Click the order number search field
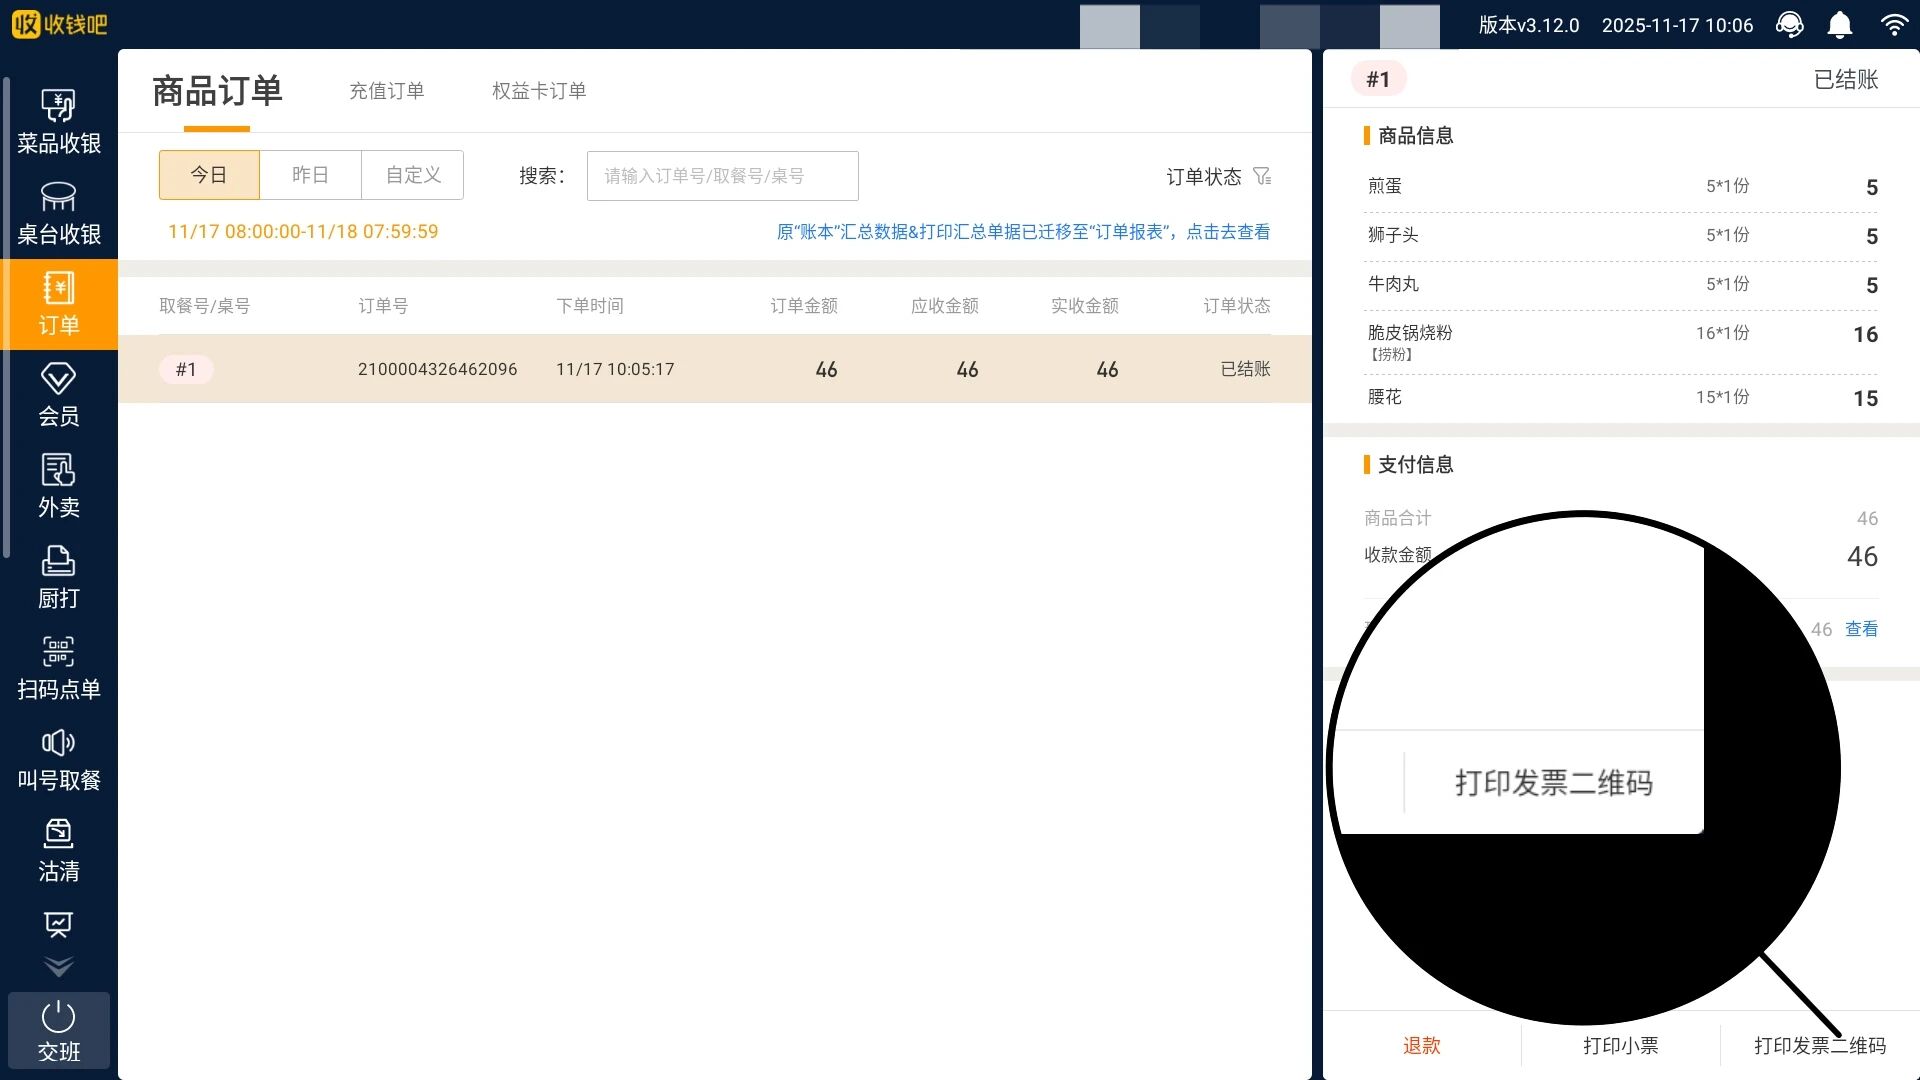The height and width of the screenshot is (1080, 1920). tap(722, 176)
